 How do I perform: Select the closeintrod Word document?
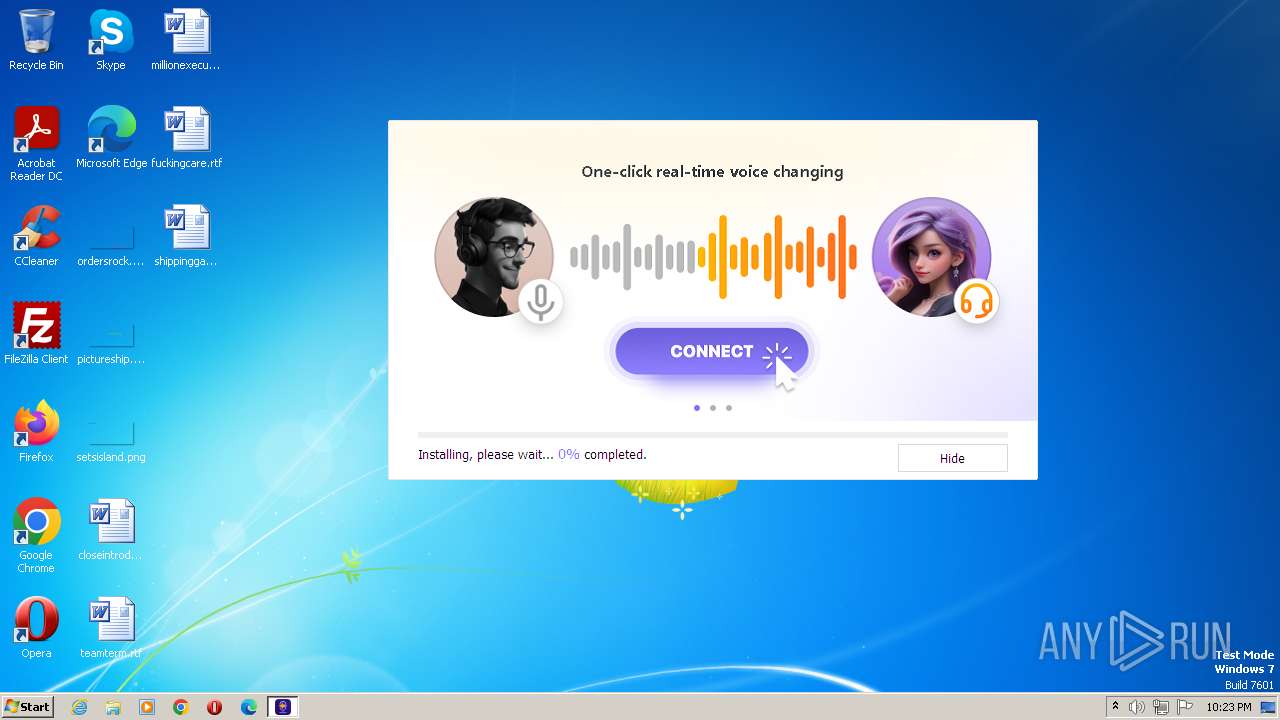[x=110, y=530]
